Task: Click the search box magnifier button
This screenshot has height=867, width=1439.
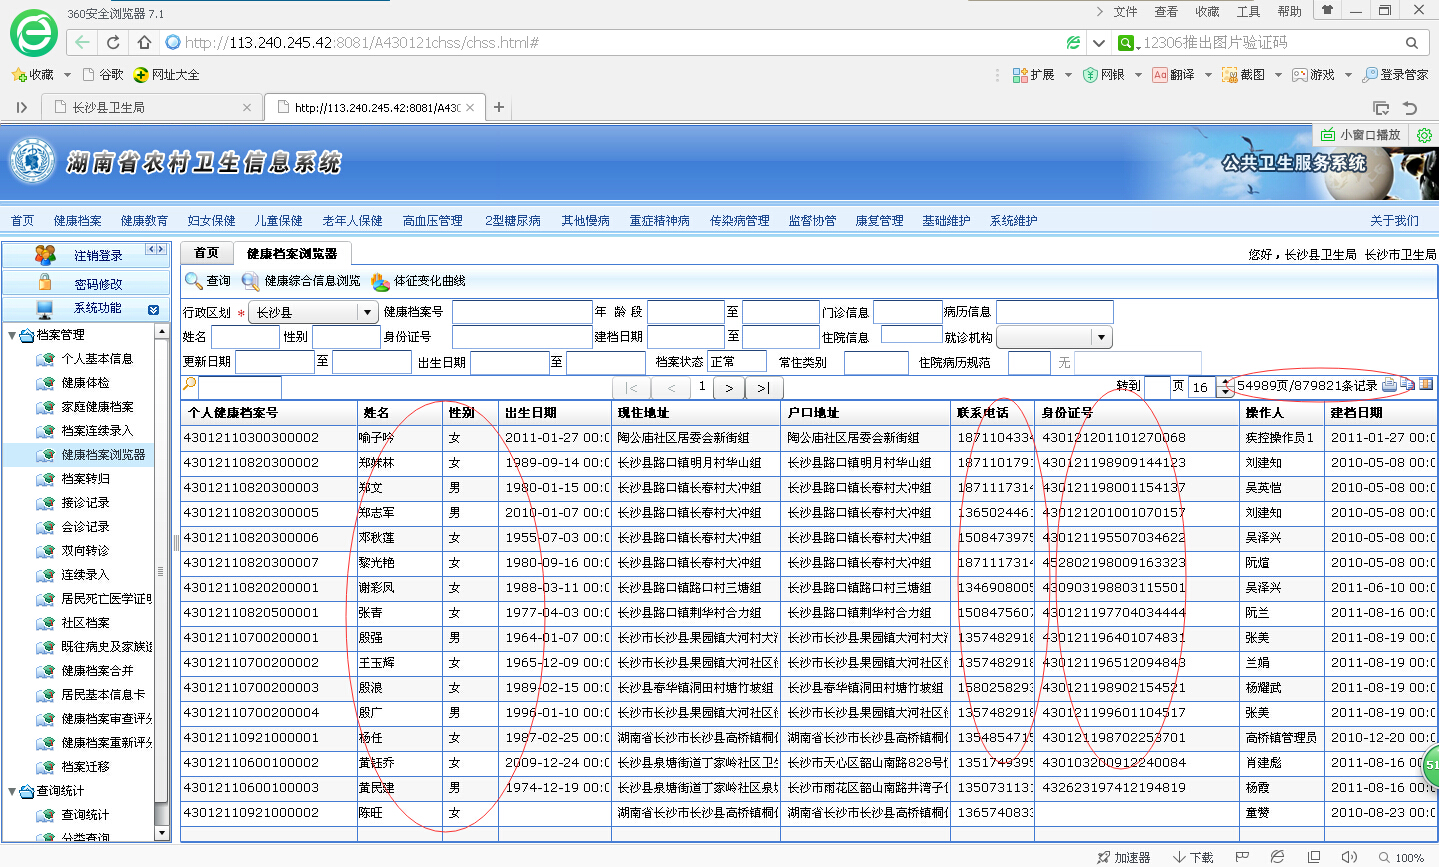Action: point(1412,43)
